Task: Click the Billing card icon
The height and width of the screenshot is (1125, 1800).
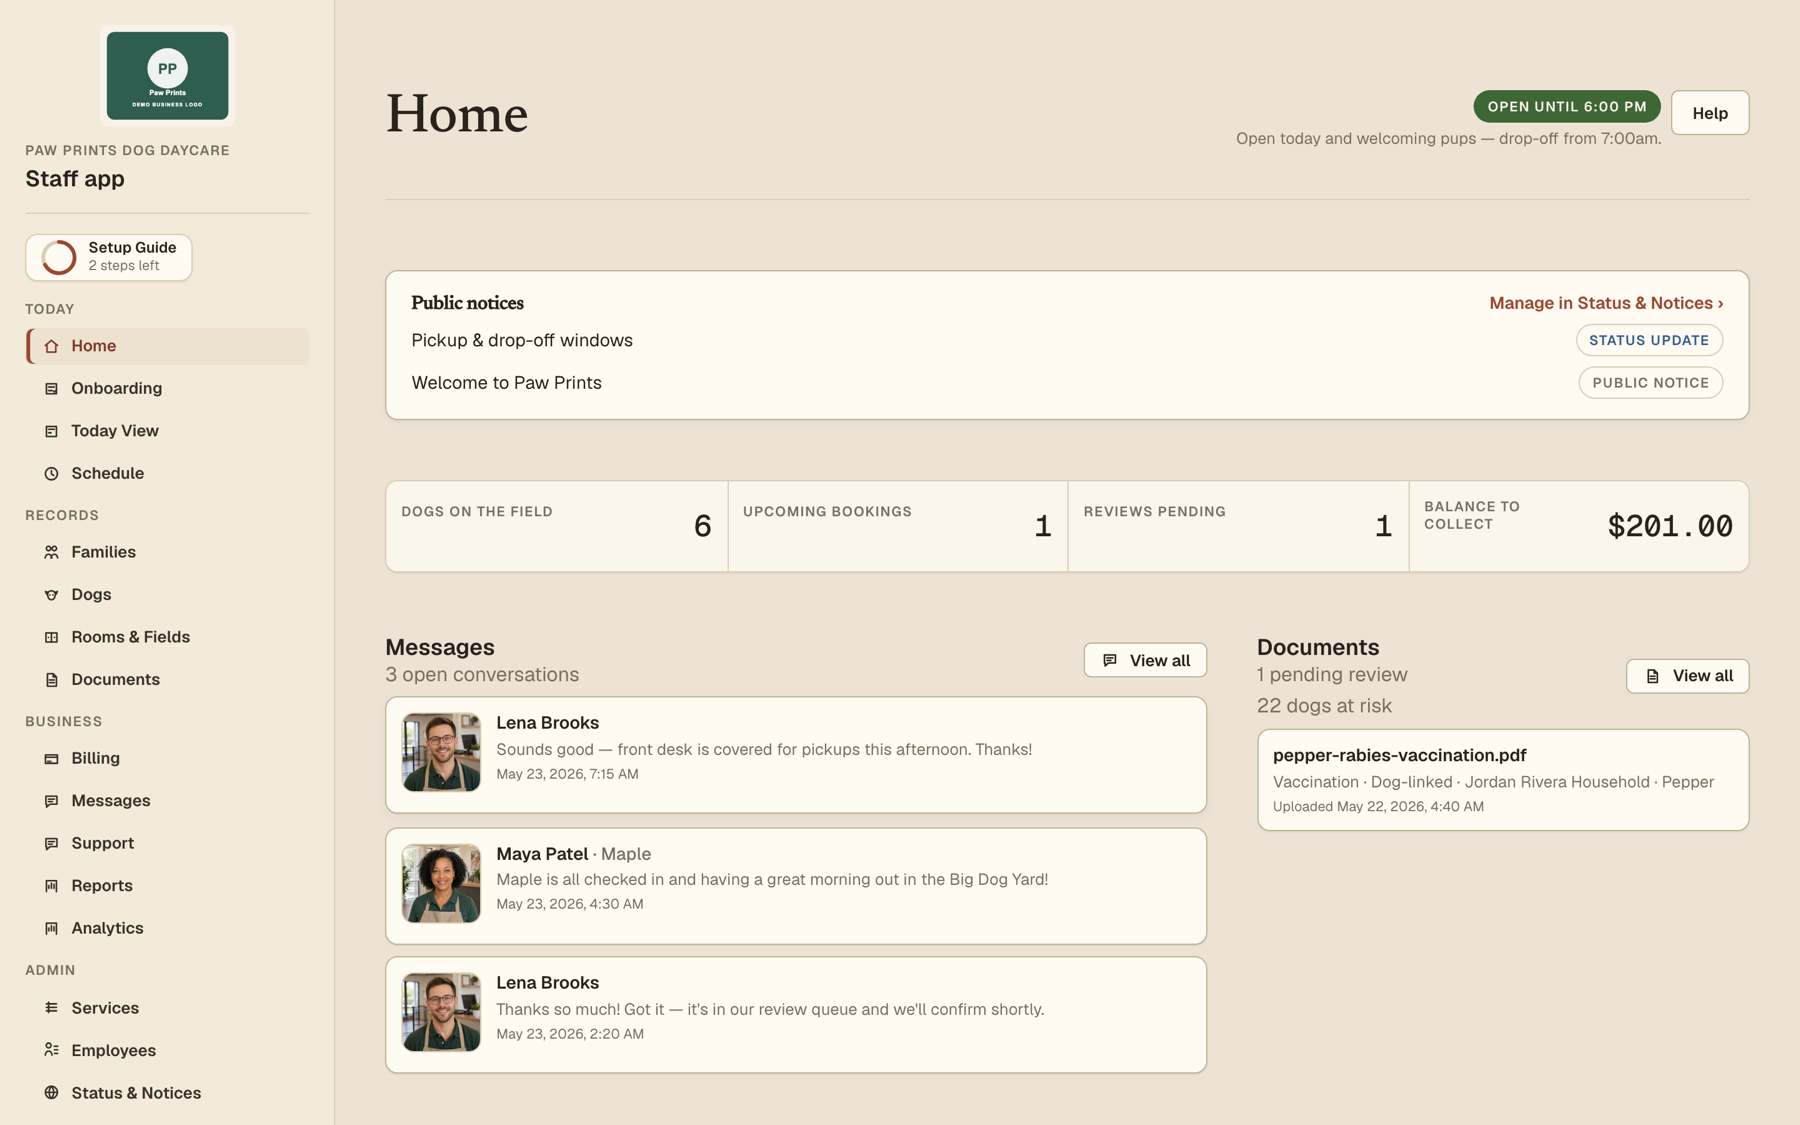Action: (x=51, y=759)
